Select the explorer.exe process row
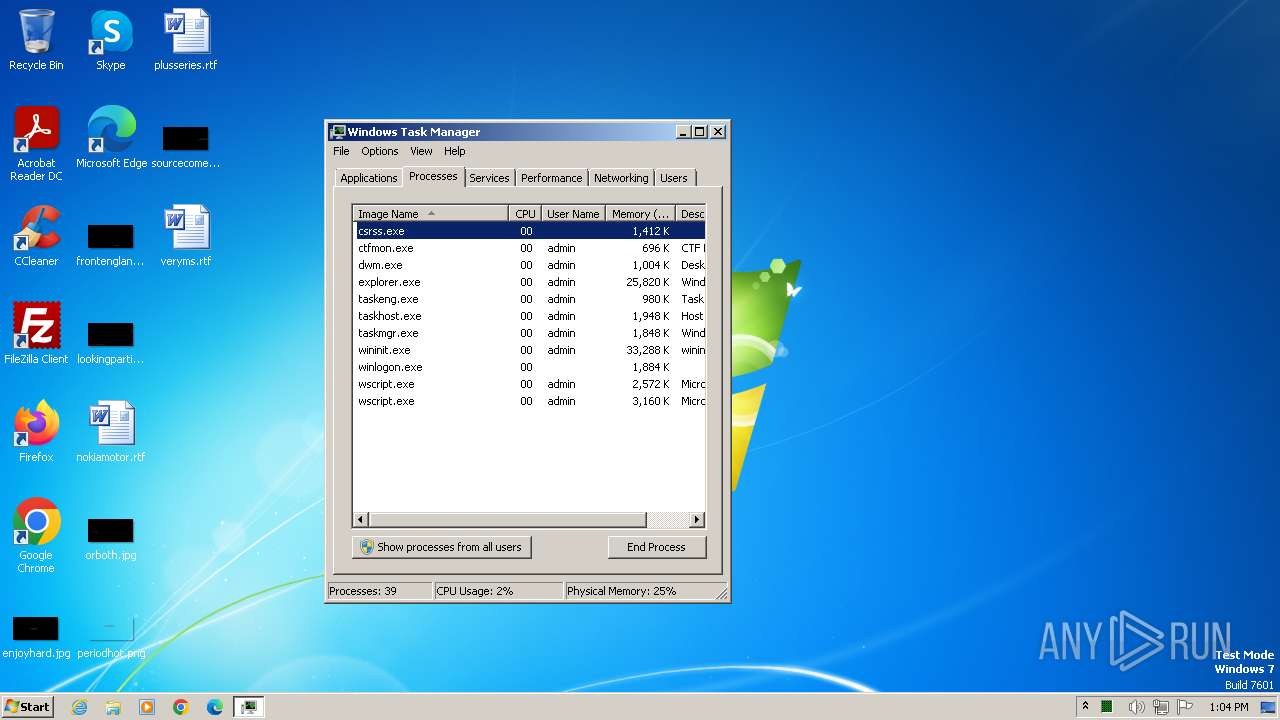 click(x=529, y=282)
